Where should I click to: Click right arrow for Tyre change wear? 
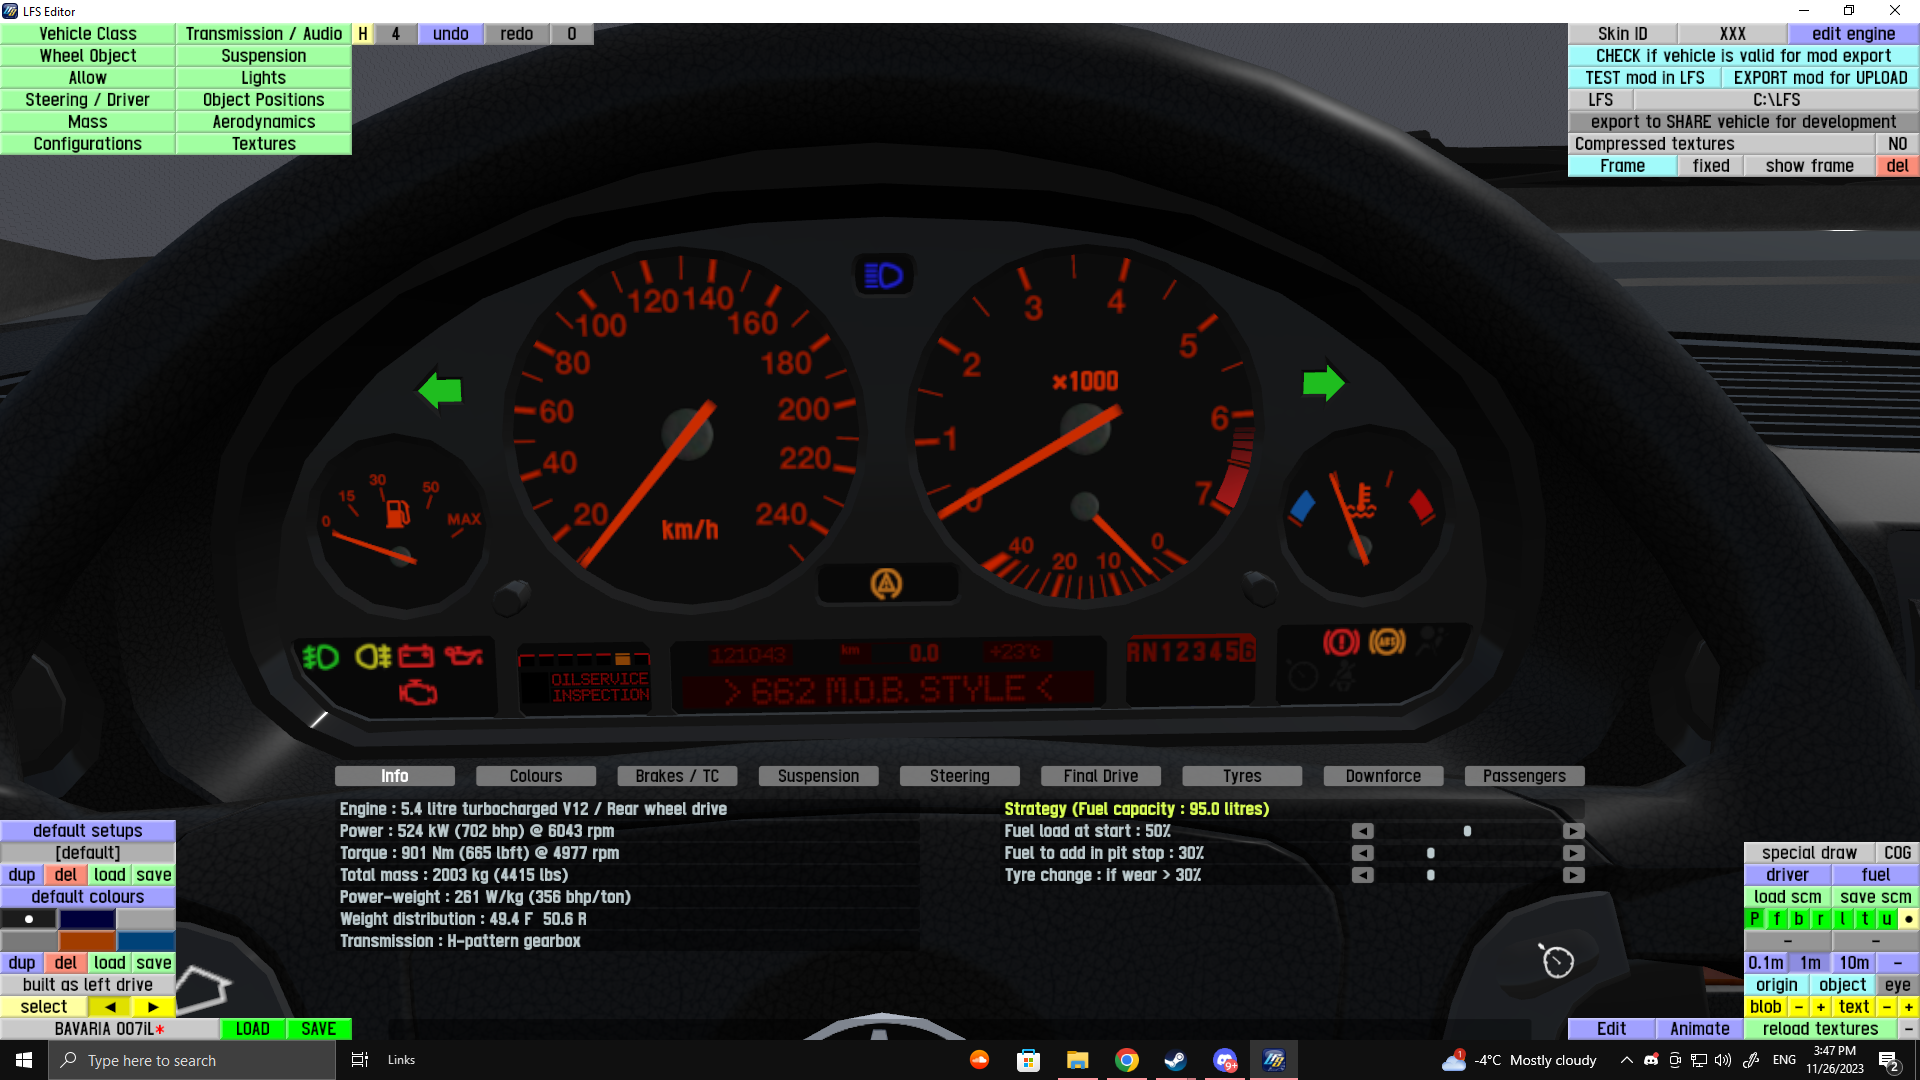pyautogui.click(x=1573, y=875)
